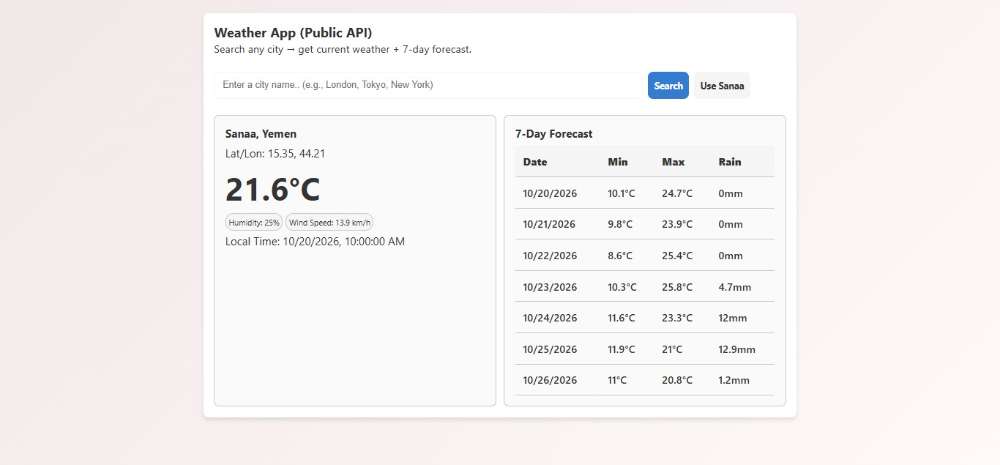This screenshot has width=1000, height=465.
Task: Click the 25.8°C maximum temperature
Action: tap(677, 287)
